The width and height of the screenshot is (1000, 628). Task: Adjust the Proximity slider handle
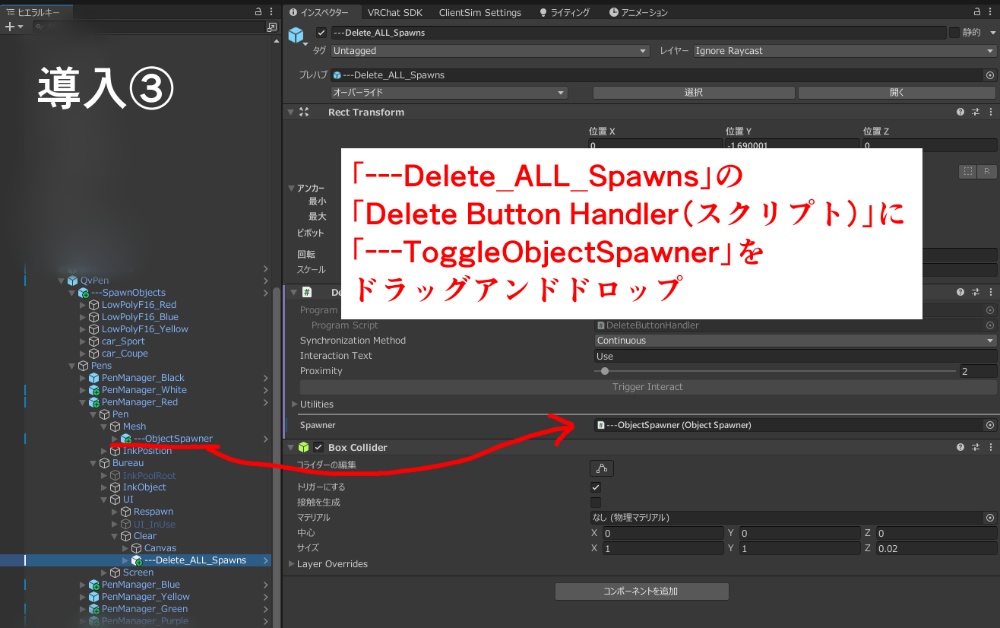click(x=605, y=371)
